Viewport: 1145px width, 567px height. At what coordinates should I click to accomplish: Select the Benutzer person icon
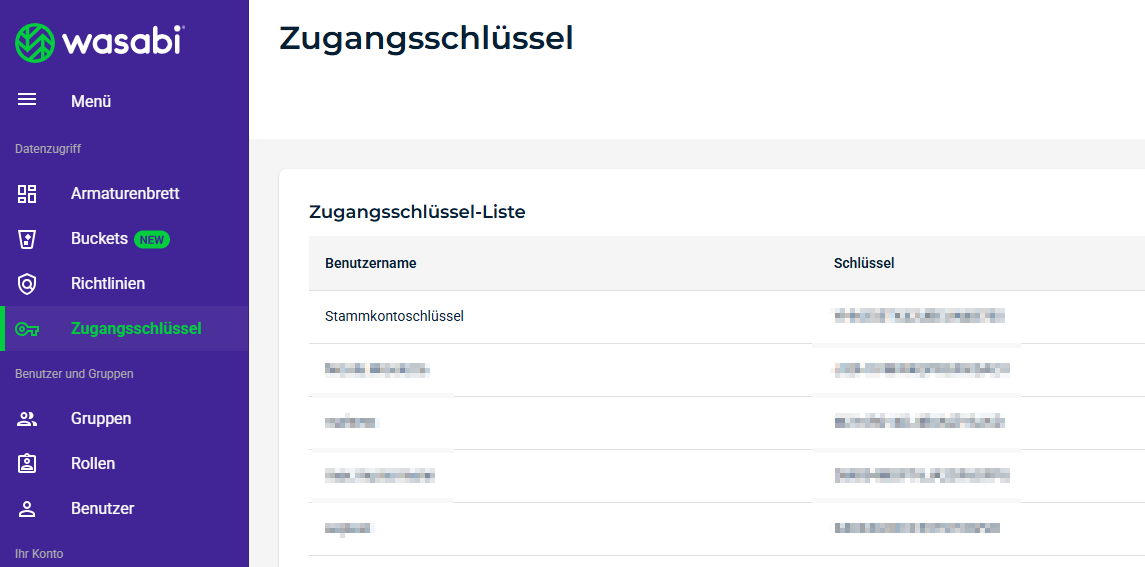[x=27, y=509]
